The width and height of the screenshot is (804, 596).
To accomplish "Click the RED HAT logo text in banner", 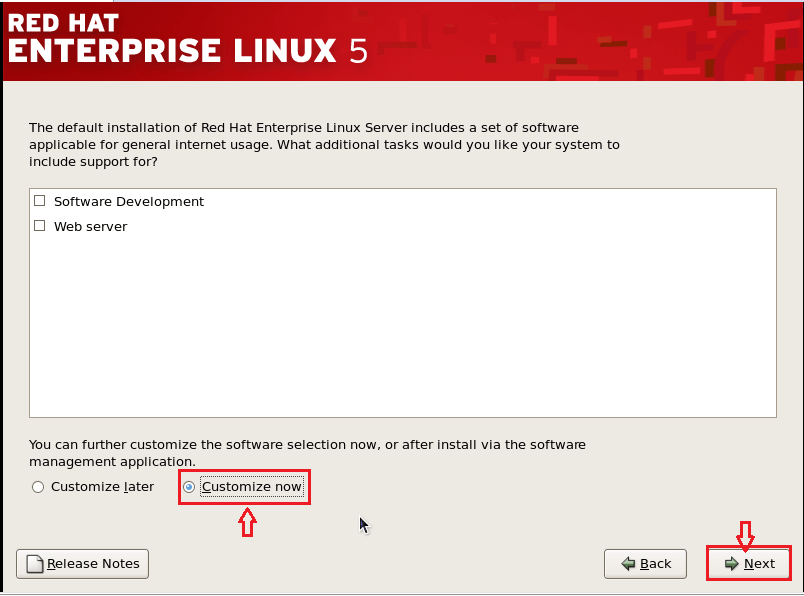I will click(x=63, y=20).
